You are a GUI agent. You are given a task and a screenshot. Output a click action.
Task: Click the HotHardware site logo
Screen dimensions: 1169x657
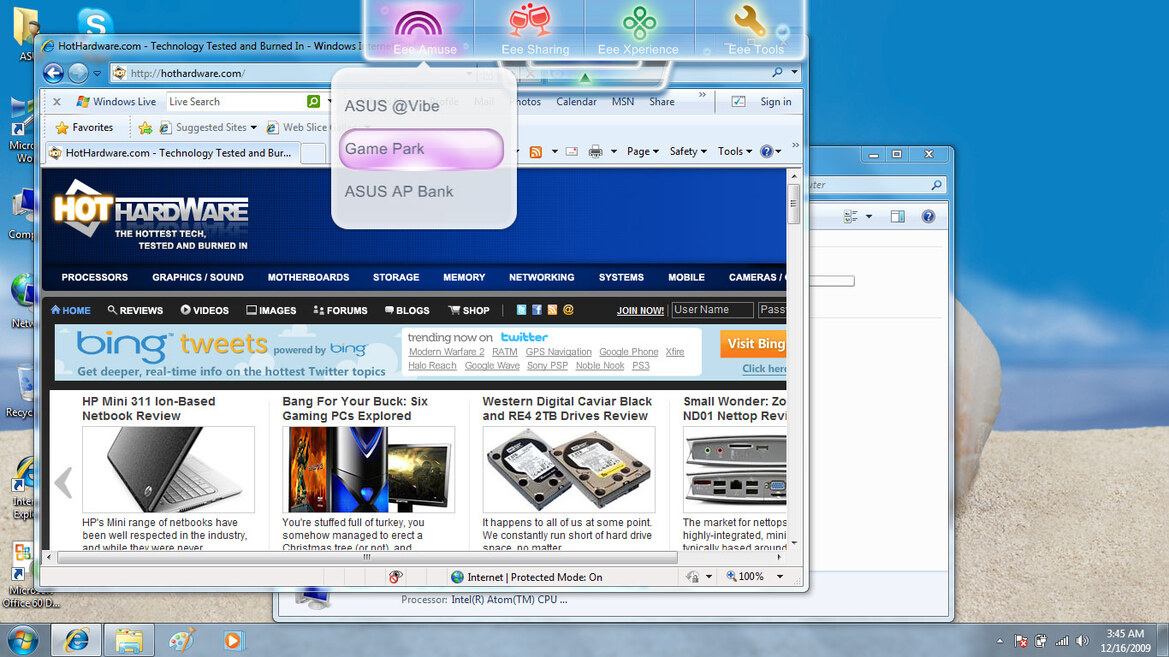pyautogui.click(x=151, y=214)
